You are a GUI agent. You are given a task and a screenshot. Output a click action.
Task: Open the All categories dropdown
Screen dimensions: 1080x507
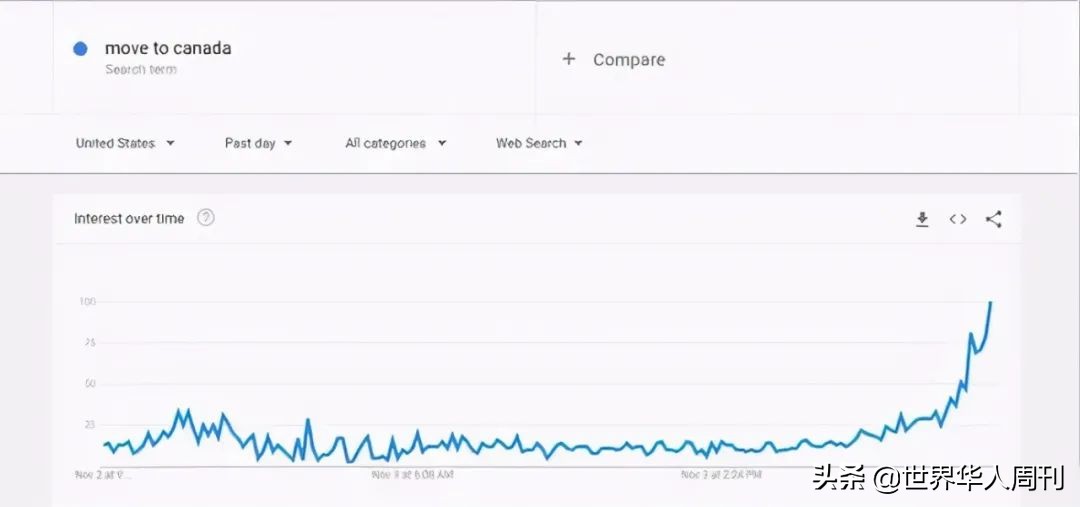point(395,143)
